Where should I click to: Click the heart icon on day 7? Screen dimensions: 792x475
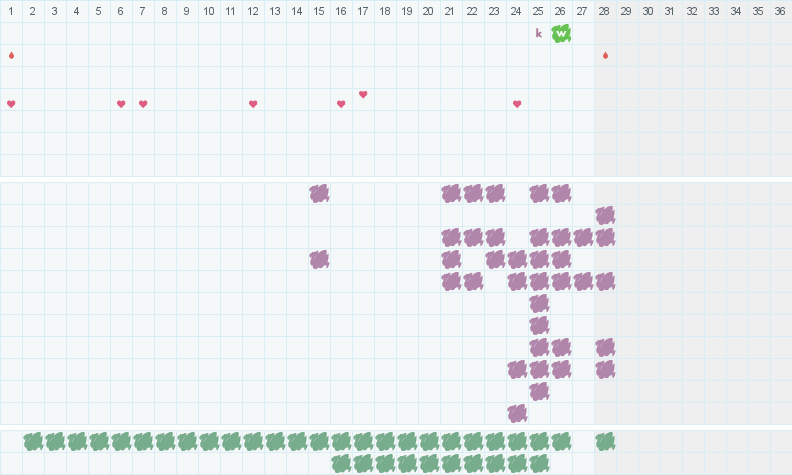coord(143,104)
